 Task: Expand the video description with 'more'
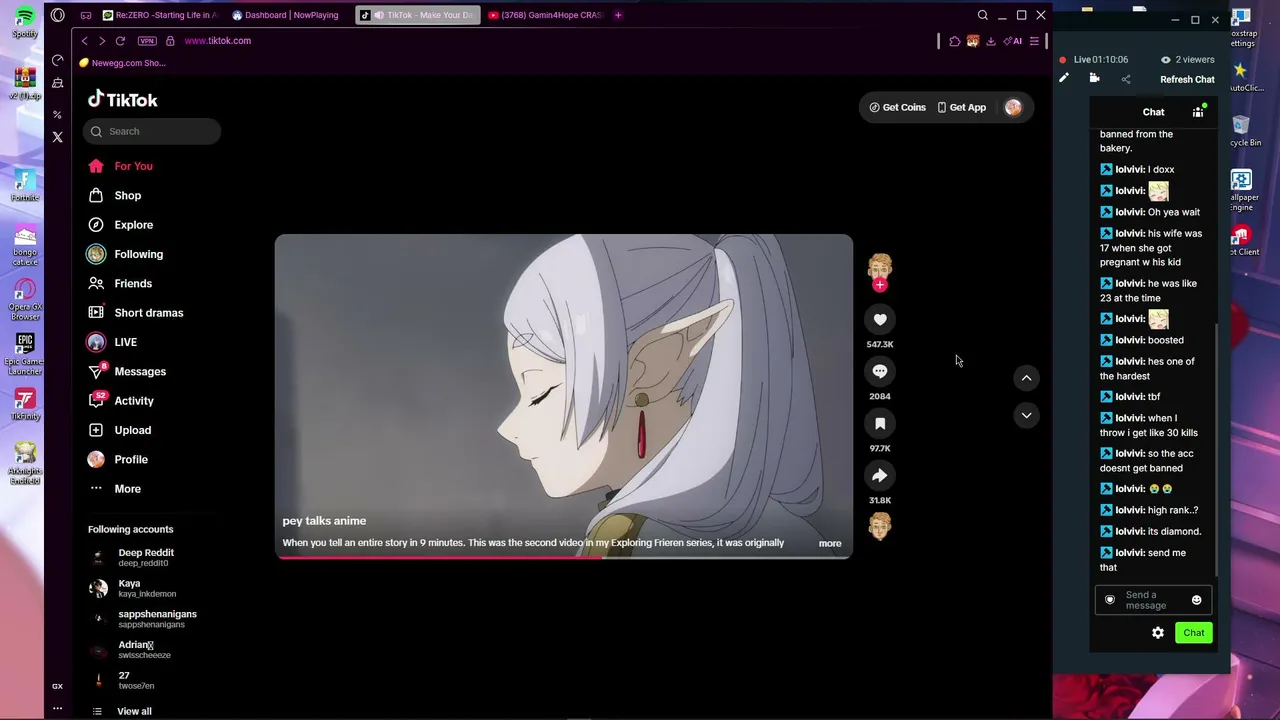click(830, 543)
